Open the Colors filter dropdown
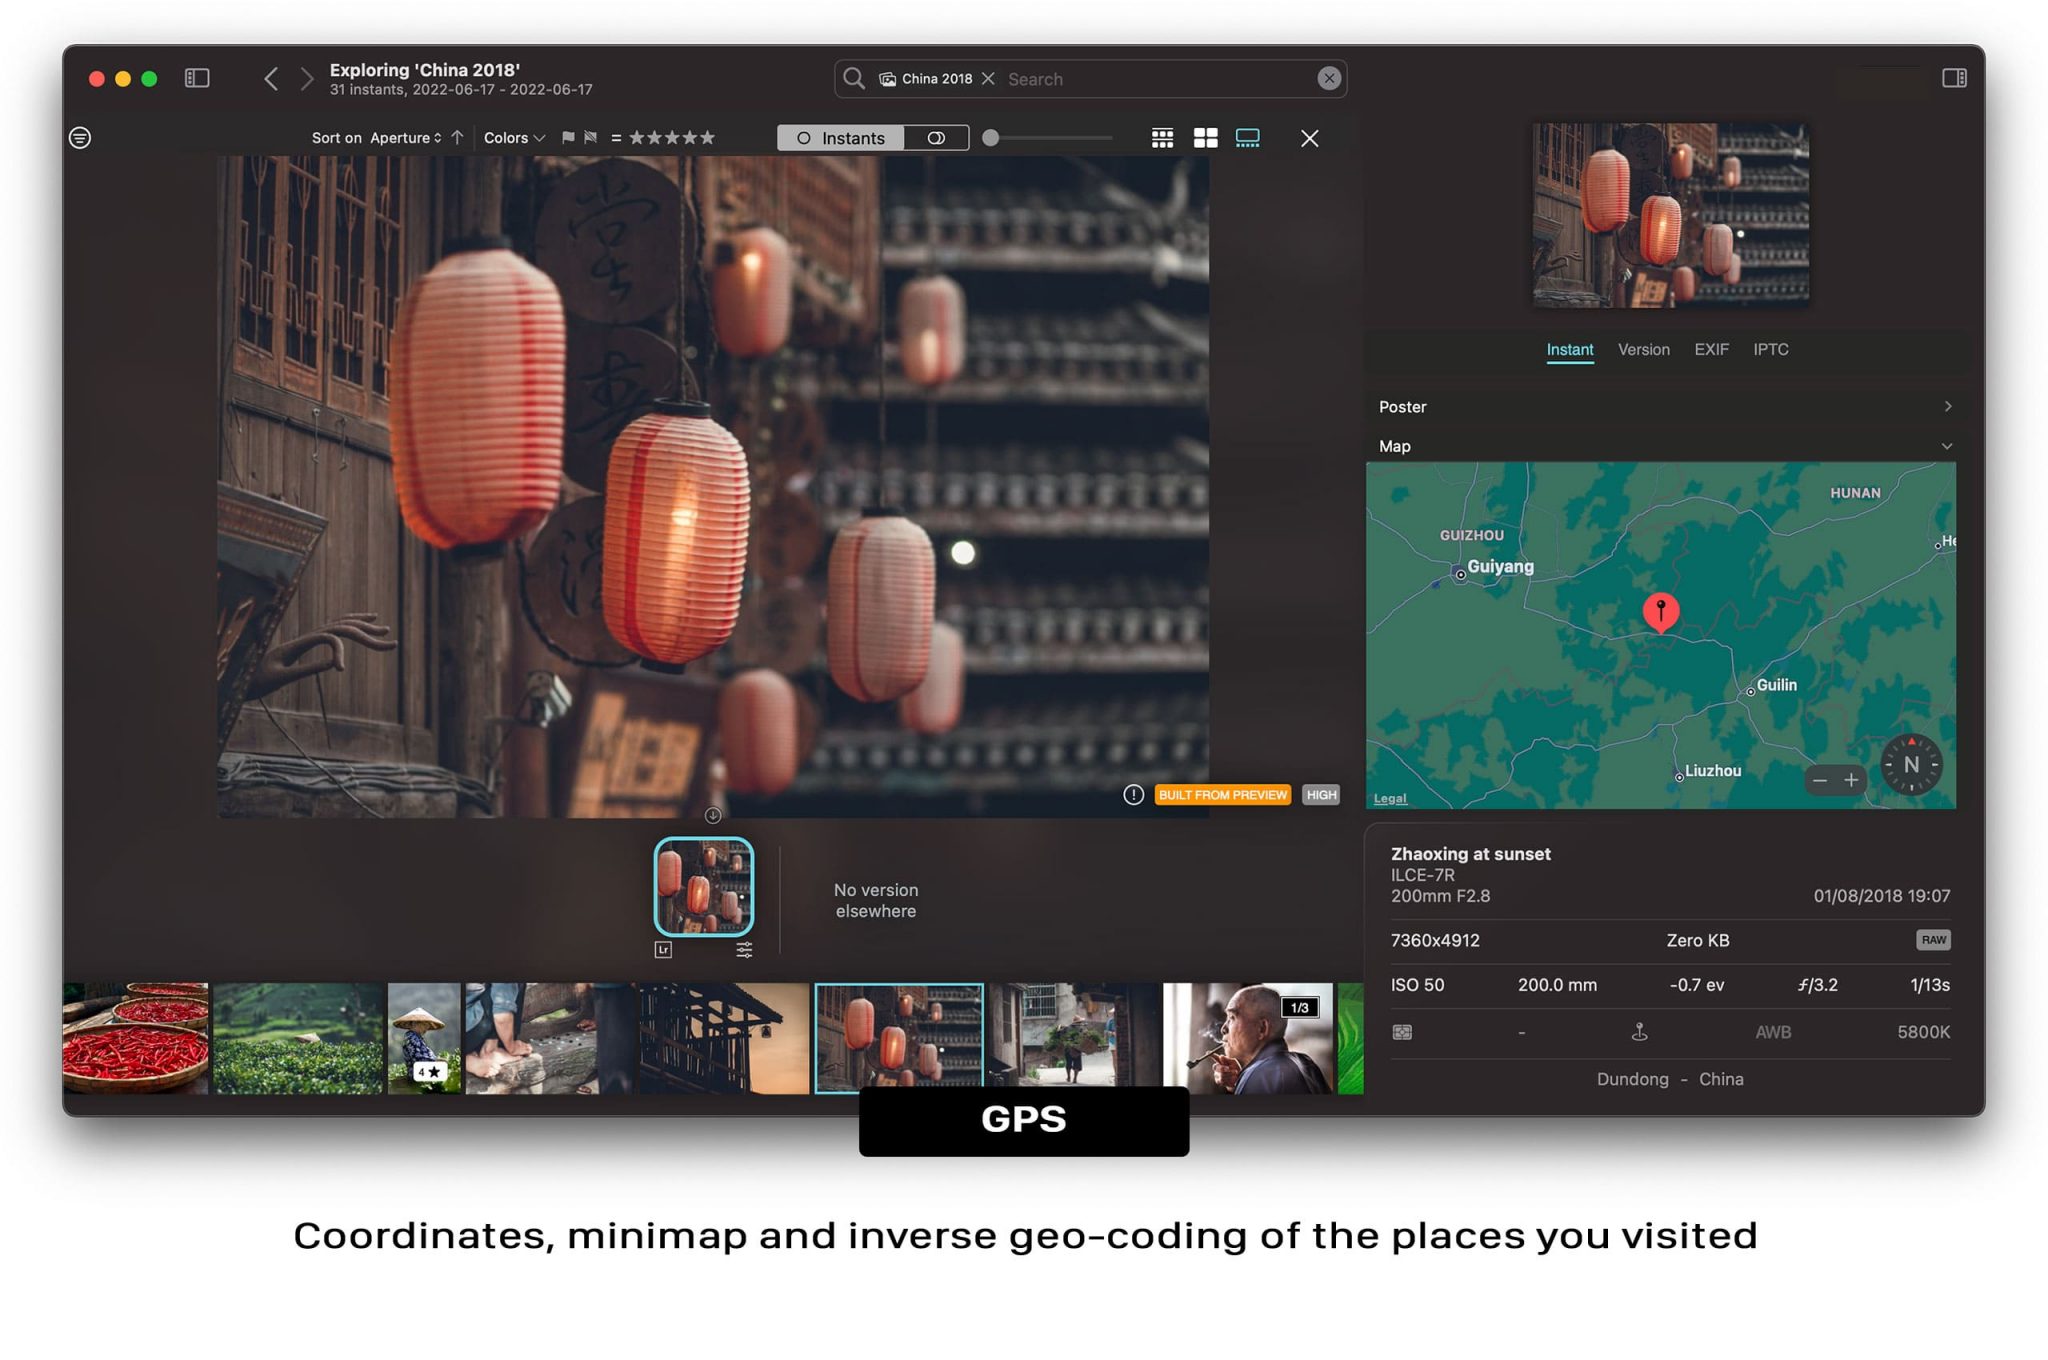This screenshot has width=2048, height=1360. [514, 138]
